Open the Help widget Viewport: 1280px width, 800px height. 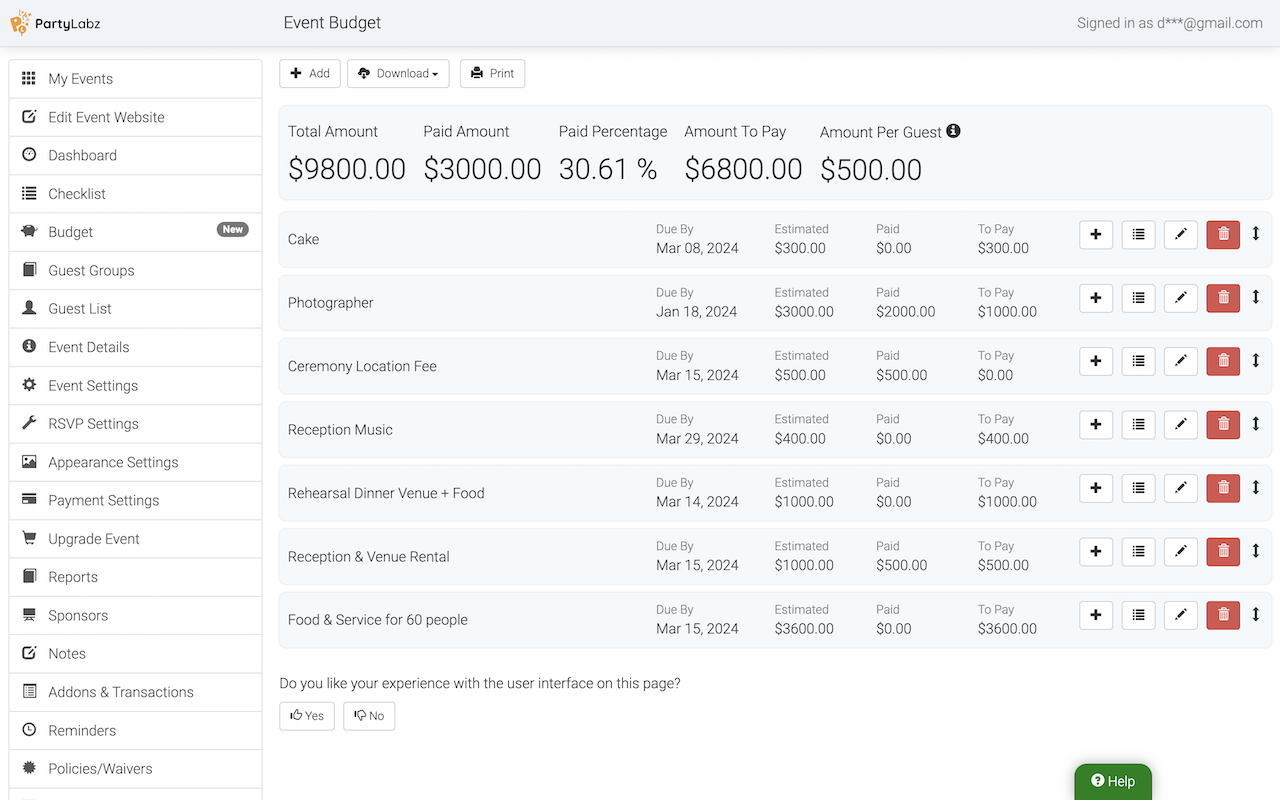(x=1113, y=781)
